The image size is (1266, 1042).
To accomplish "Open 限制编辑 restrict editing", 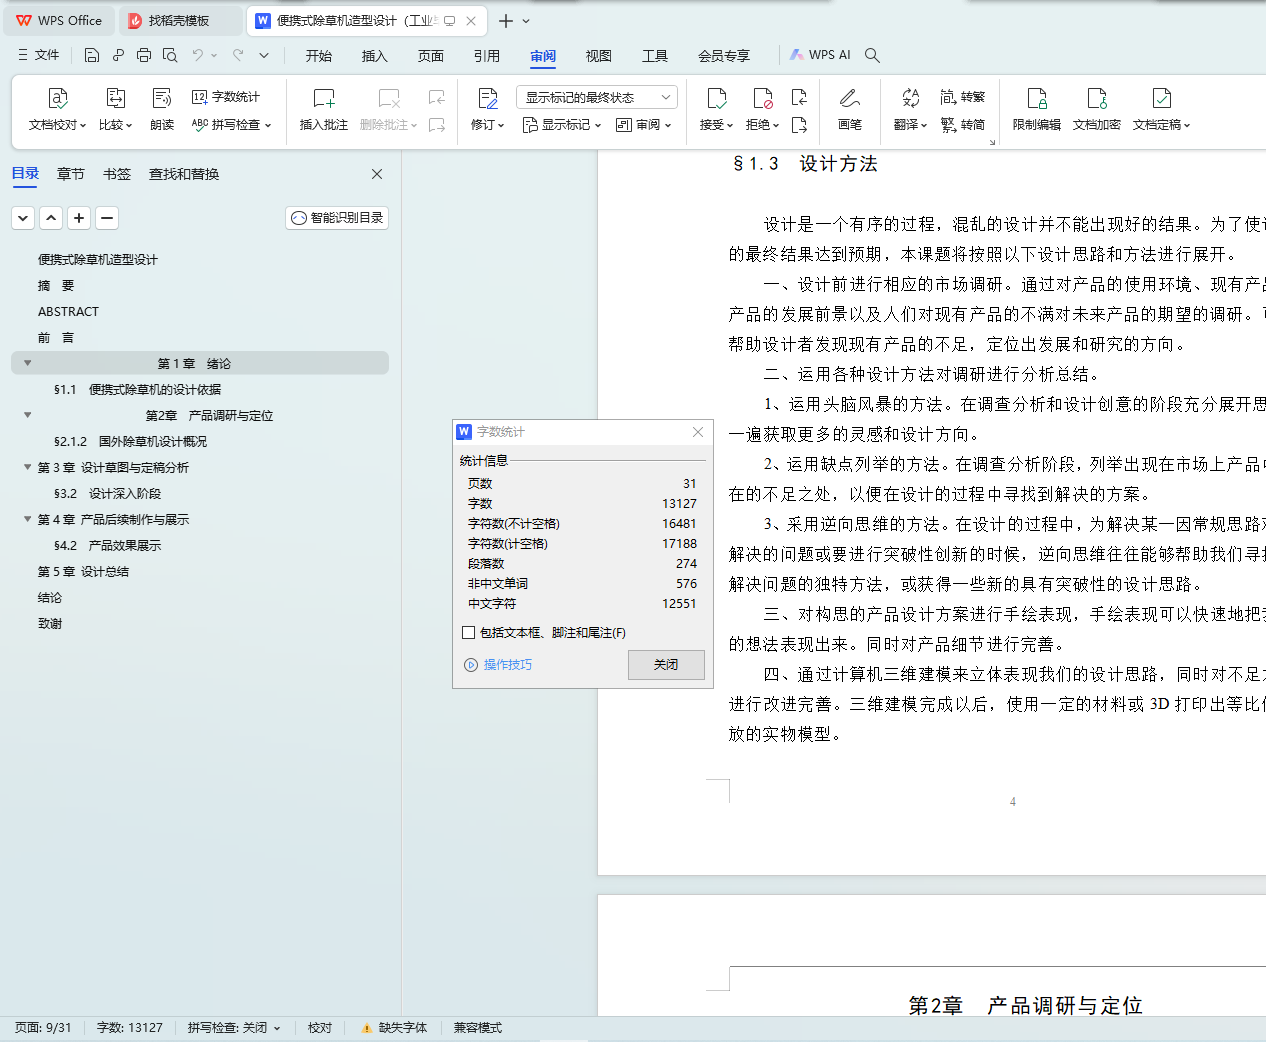I will (x=1037, y=110).
